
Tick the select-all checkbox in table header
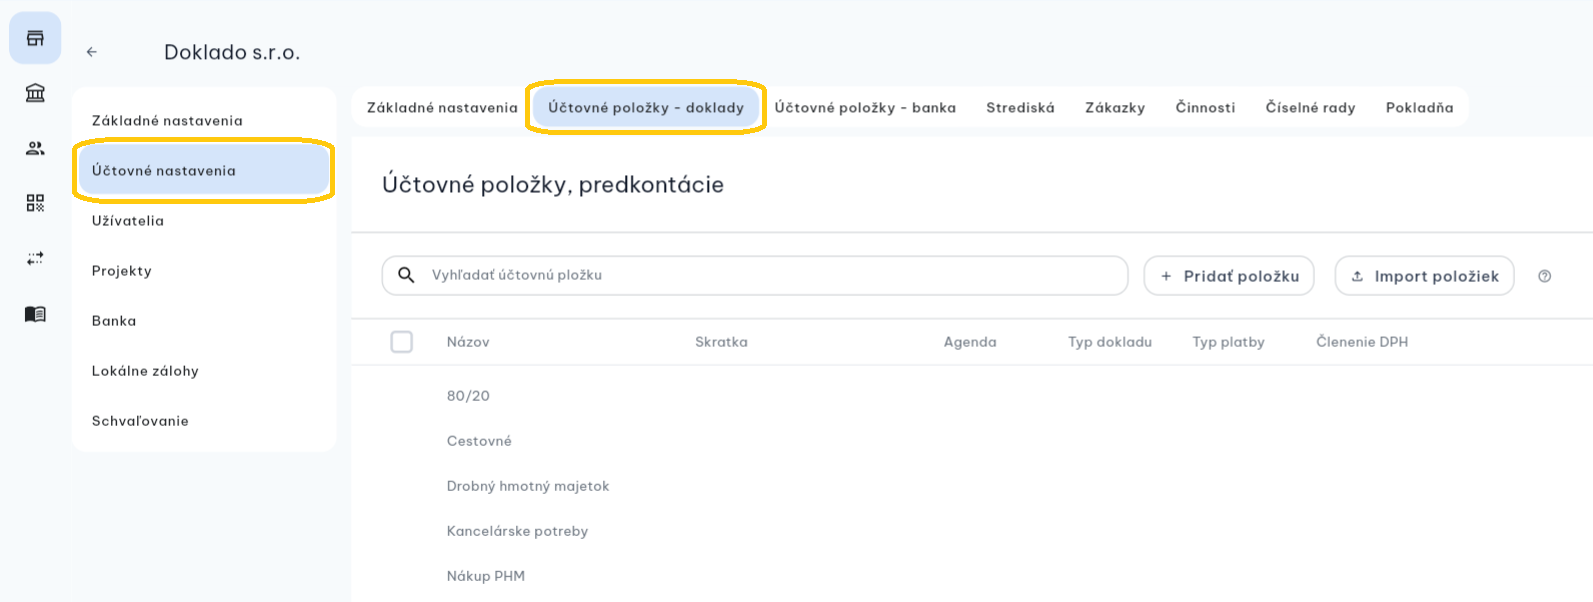[402, 342]
